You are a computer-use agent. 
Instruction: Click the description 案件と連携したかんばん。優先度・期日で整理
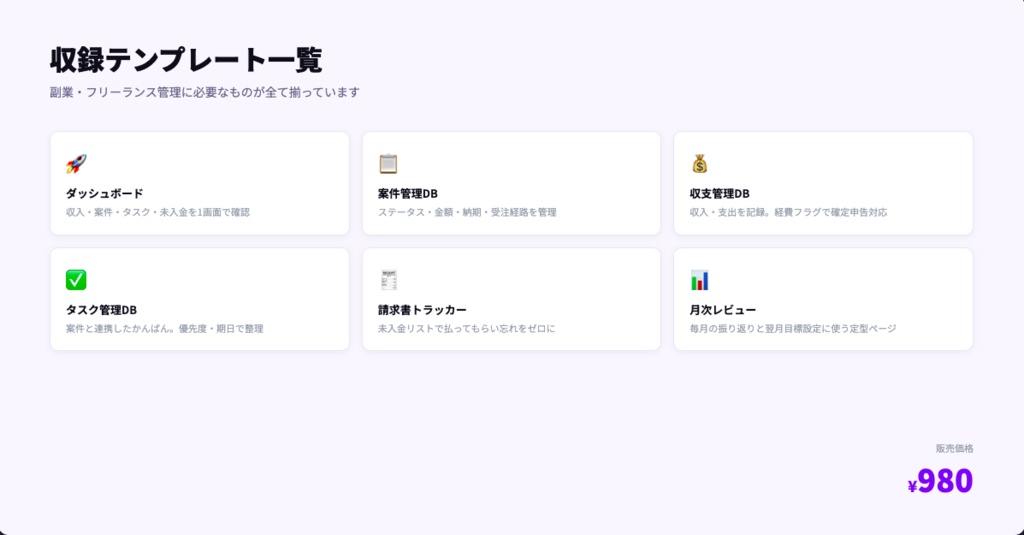[165, 329]
